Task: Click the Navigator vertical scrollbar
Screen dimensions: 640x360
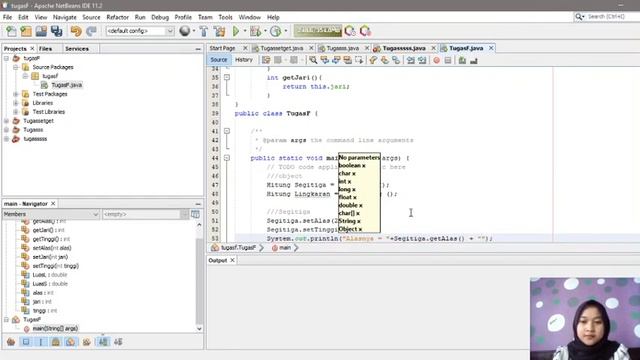Action: 199,277
